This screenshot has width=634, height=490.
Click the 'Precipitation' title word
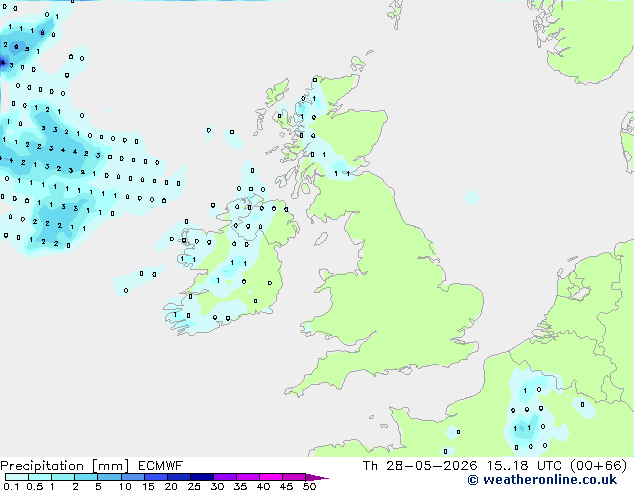42,466
